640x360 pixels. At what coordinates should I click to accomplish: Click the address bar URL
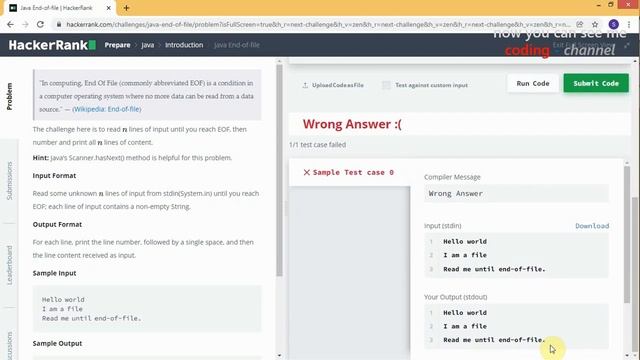click(x=318, y=24)
